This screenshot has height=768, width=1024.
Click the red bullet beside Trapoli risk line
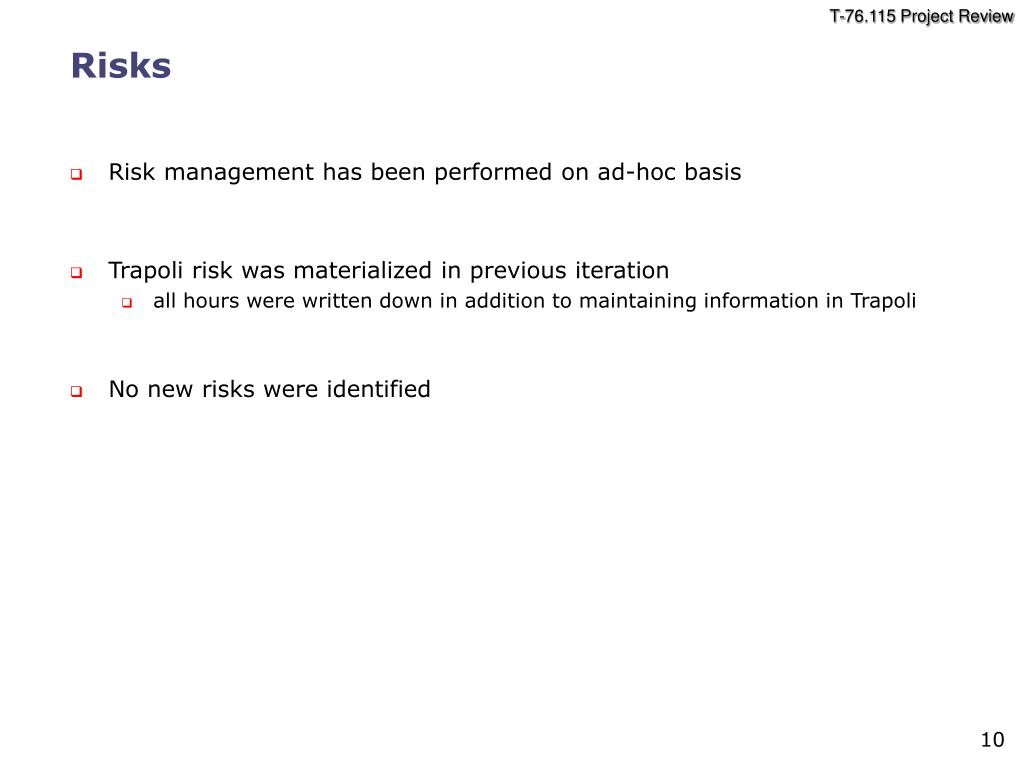pos(76,272)
